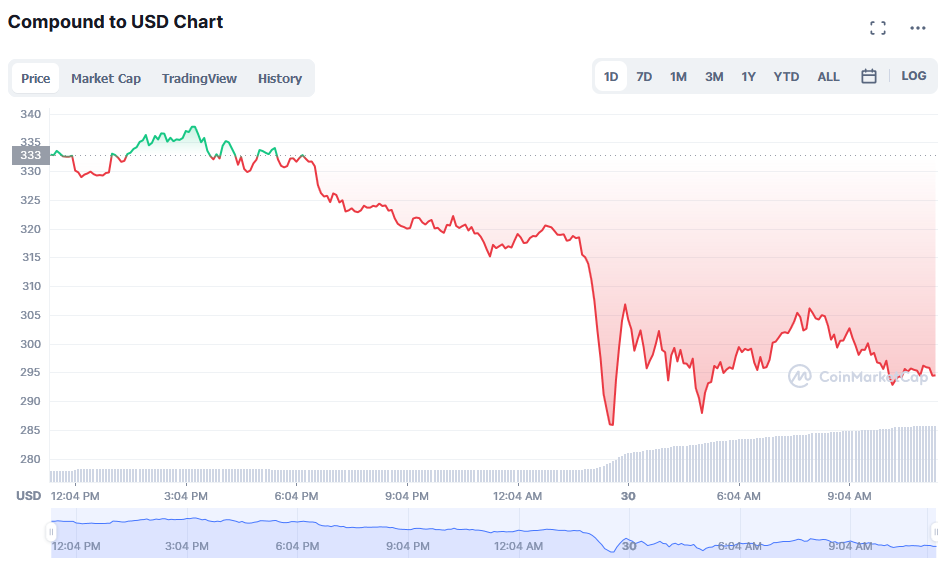
Task: Toggle LOG scale on the chart
Action: coord(913,76)
